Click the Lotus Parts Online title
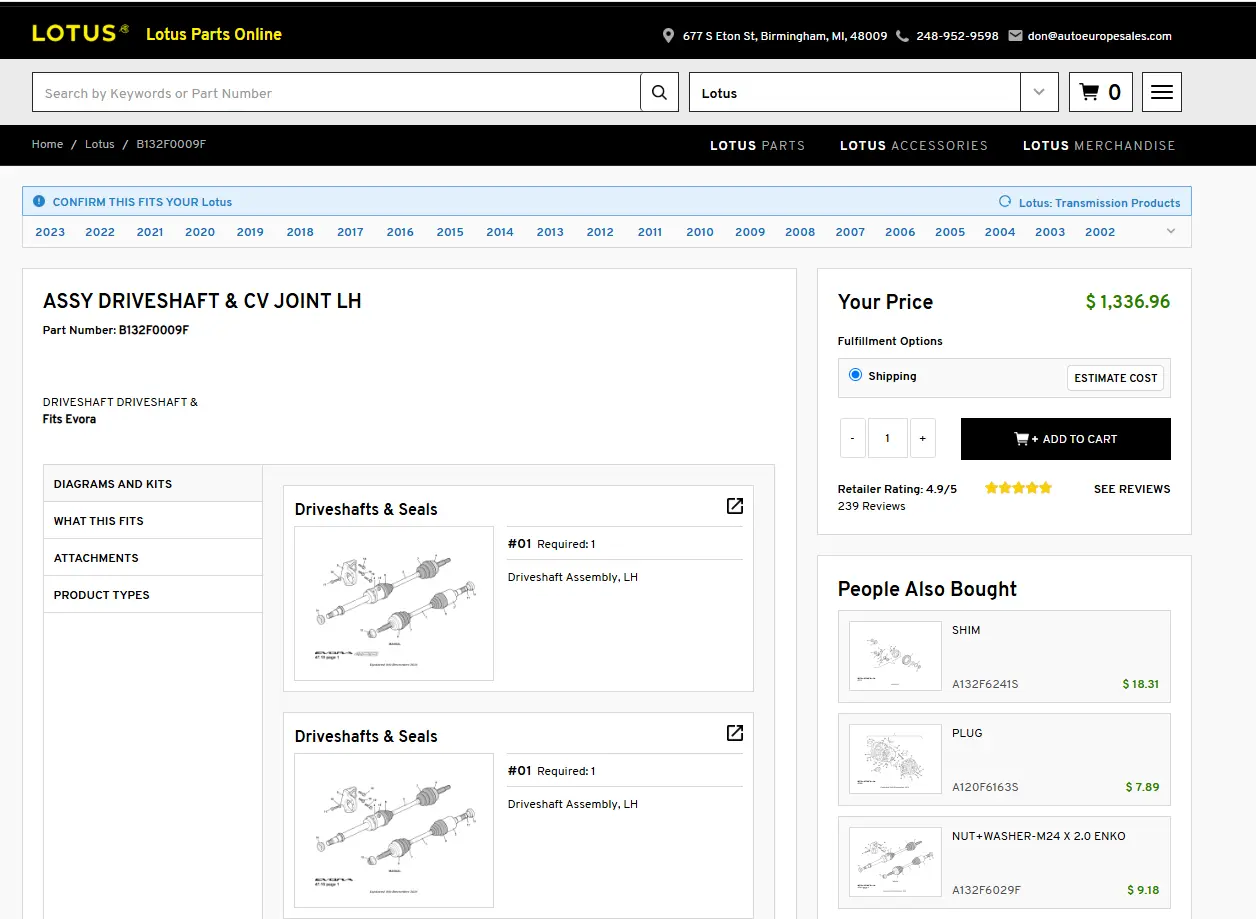Screen dimensions: 1256x919 (214, 34)
